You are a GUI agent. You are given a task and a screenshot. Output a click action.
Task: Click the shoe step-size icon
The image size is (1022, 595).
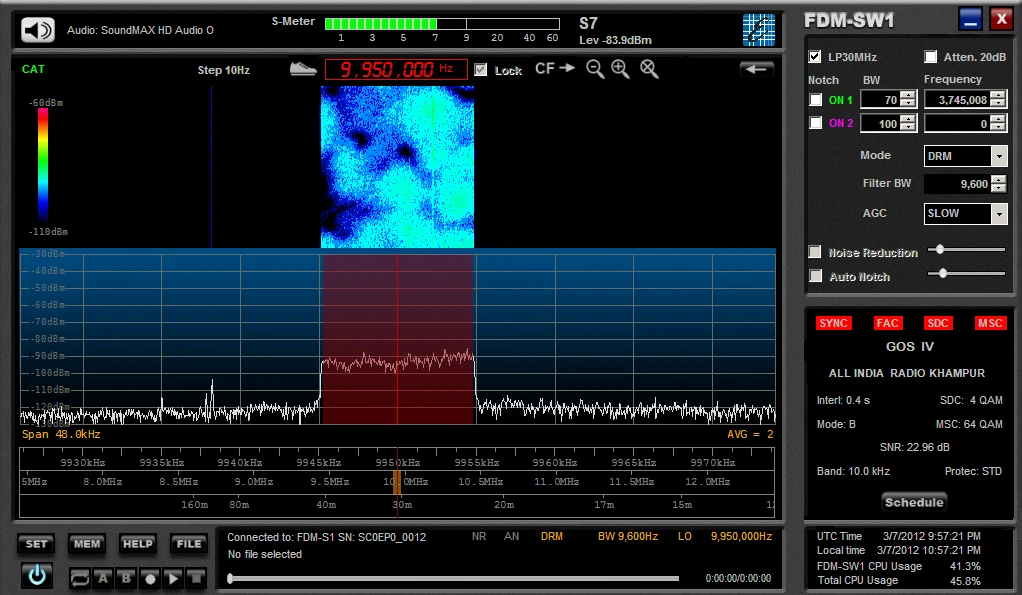(x=303, y=69)
